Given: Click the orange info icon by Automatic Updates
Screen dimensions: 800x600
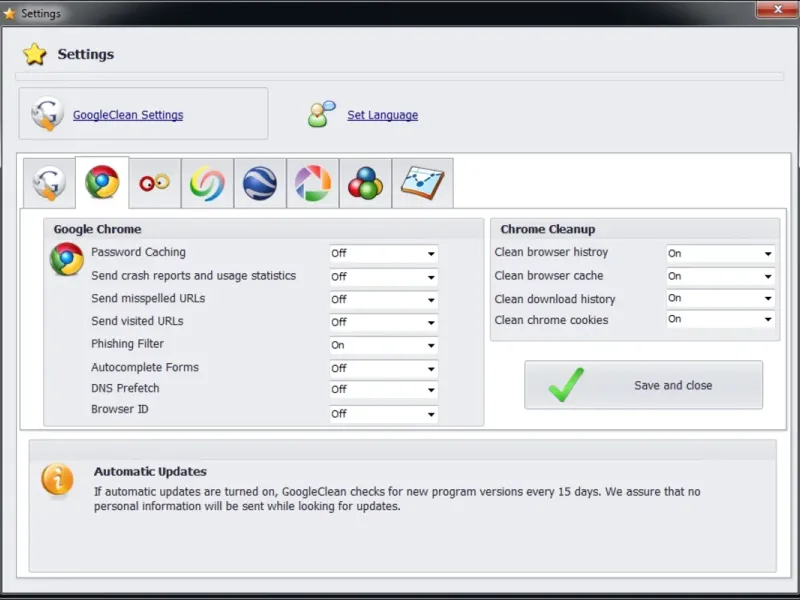Looking at the screenshot, I should pos(57,480).
